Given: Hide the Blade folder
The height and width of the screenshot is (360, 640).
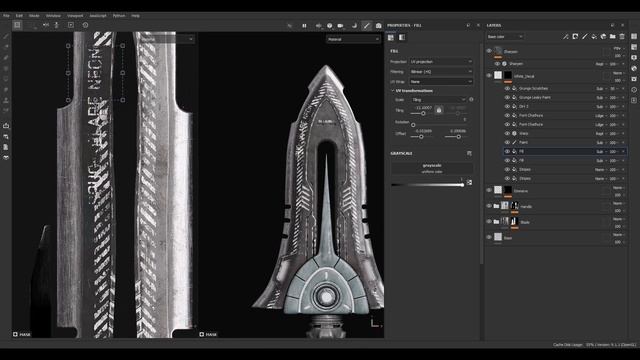Looking at the screenshot, I should (x=489, y=221).
